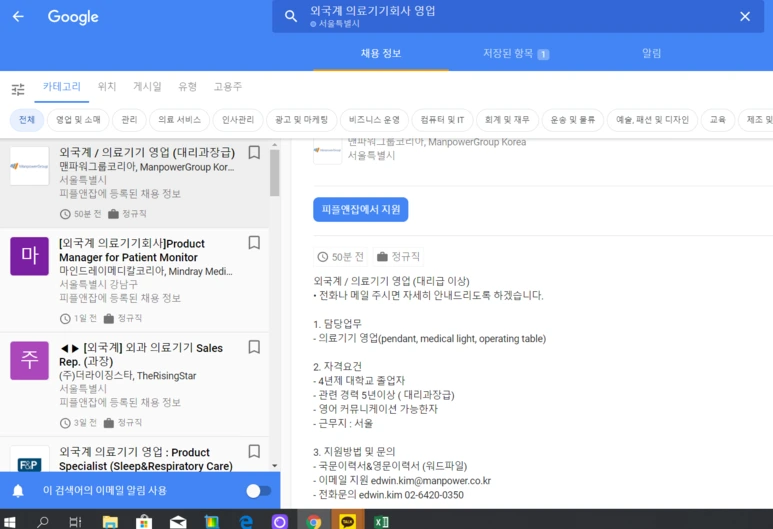Filter by 인사관리 category
773x529 pixels.
point(238,120)
